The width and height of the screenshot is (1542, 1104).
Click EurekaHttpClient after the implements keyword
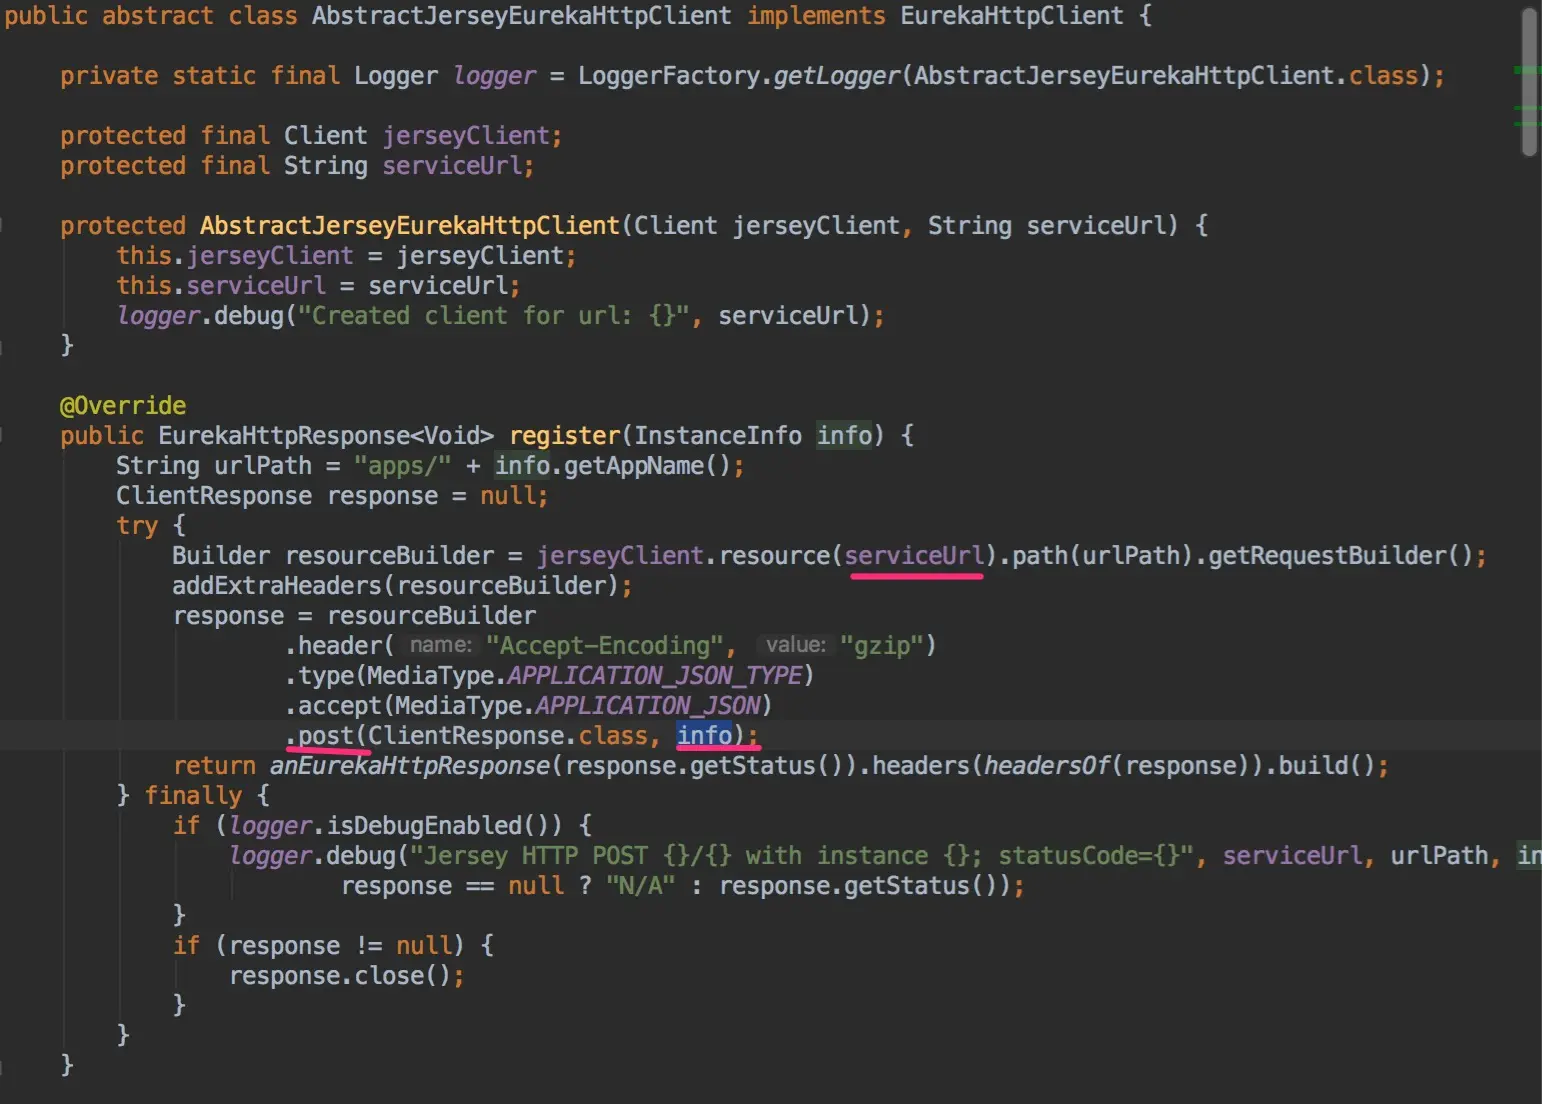tap(1012, 16)
